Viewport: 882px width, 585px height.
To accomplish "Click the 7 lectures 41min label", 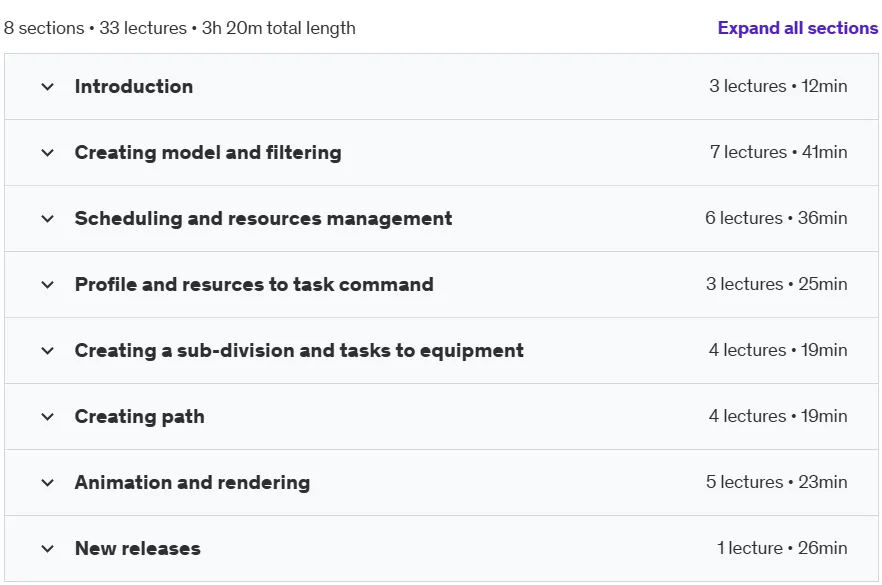I will 778,152.
